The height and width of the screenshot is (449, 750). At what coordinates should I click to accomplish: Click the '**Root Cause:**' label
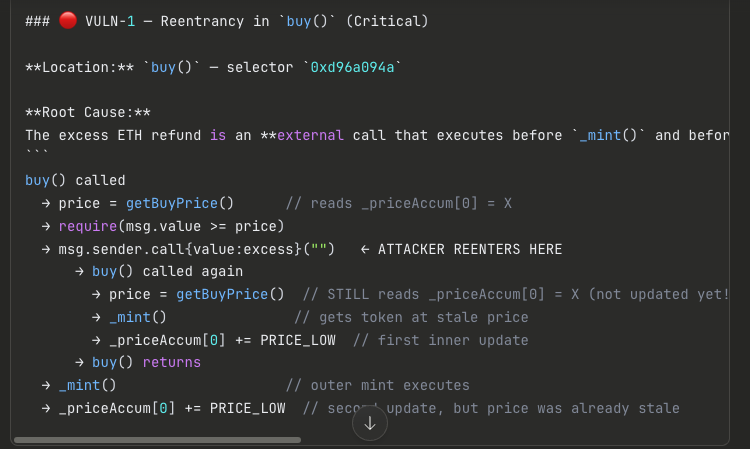point(88,112)
